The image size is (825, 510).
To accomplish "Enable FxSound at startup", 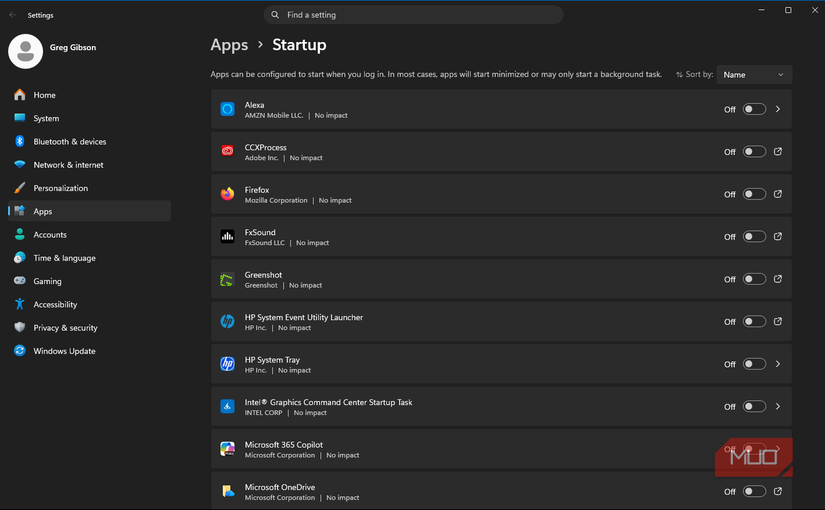I will coord(754,236).
